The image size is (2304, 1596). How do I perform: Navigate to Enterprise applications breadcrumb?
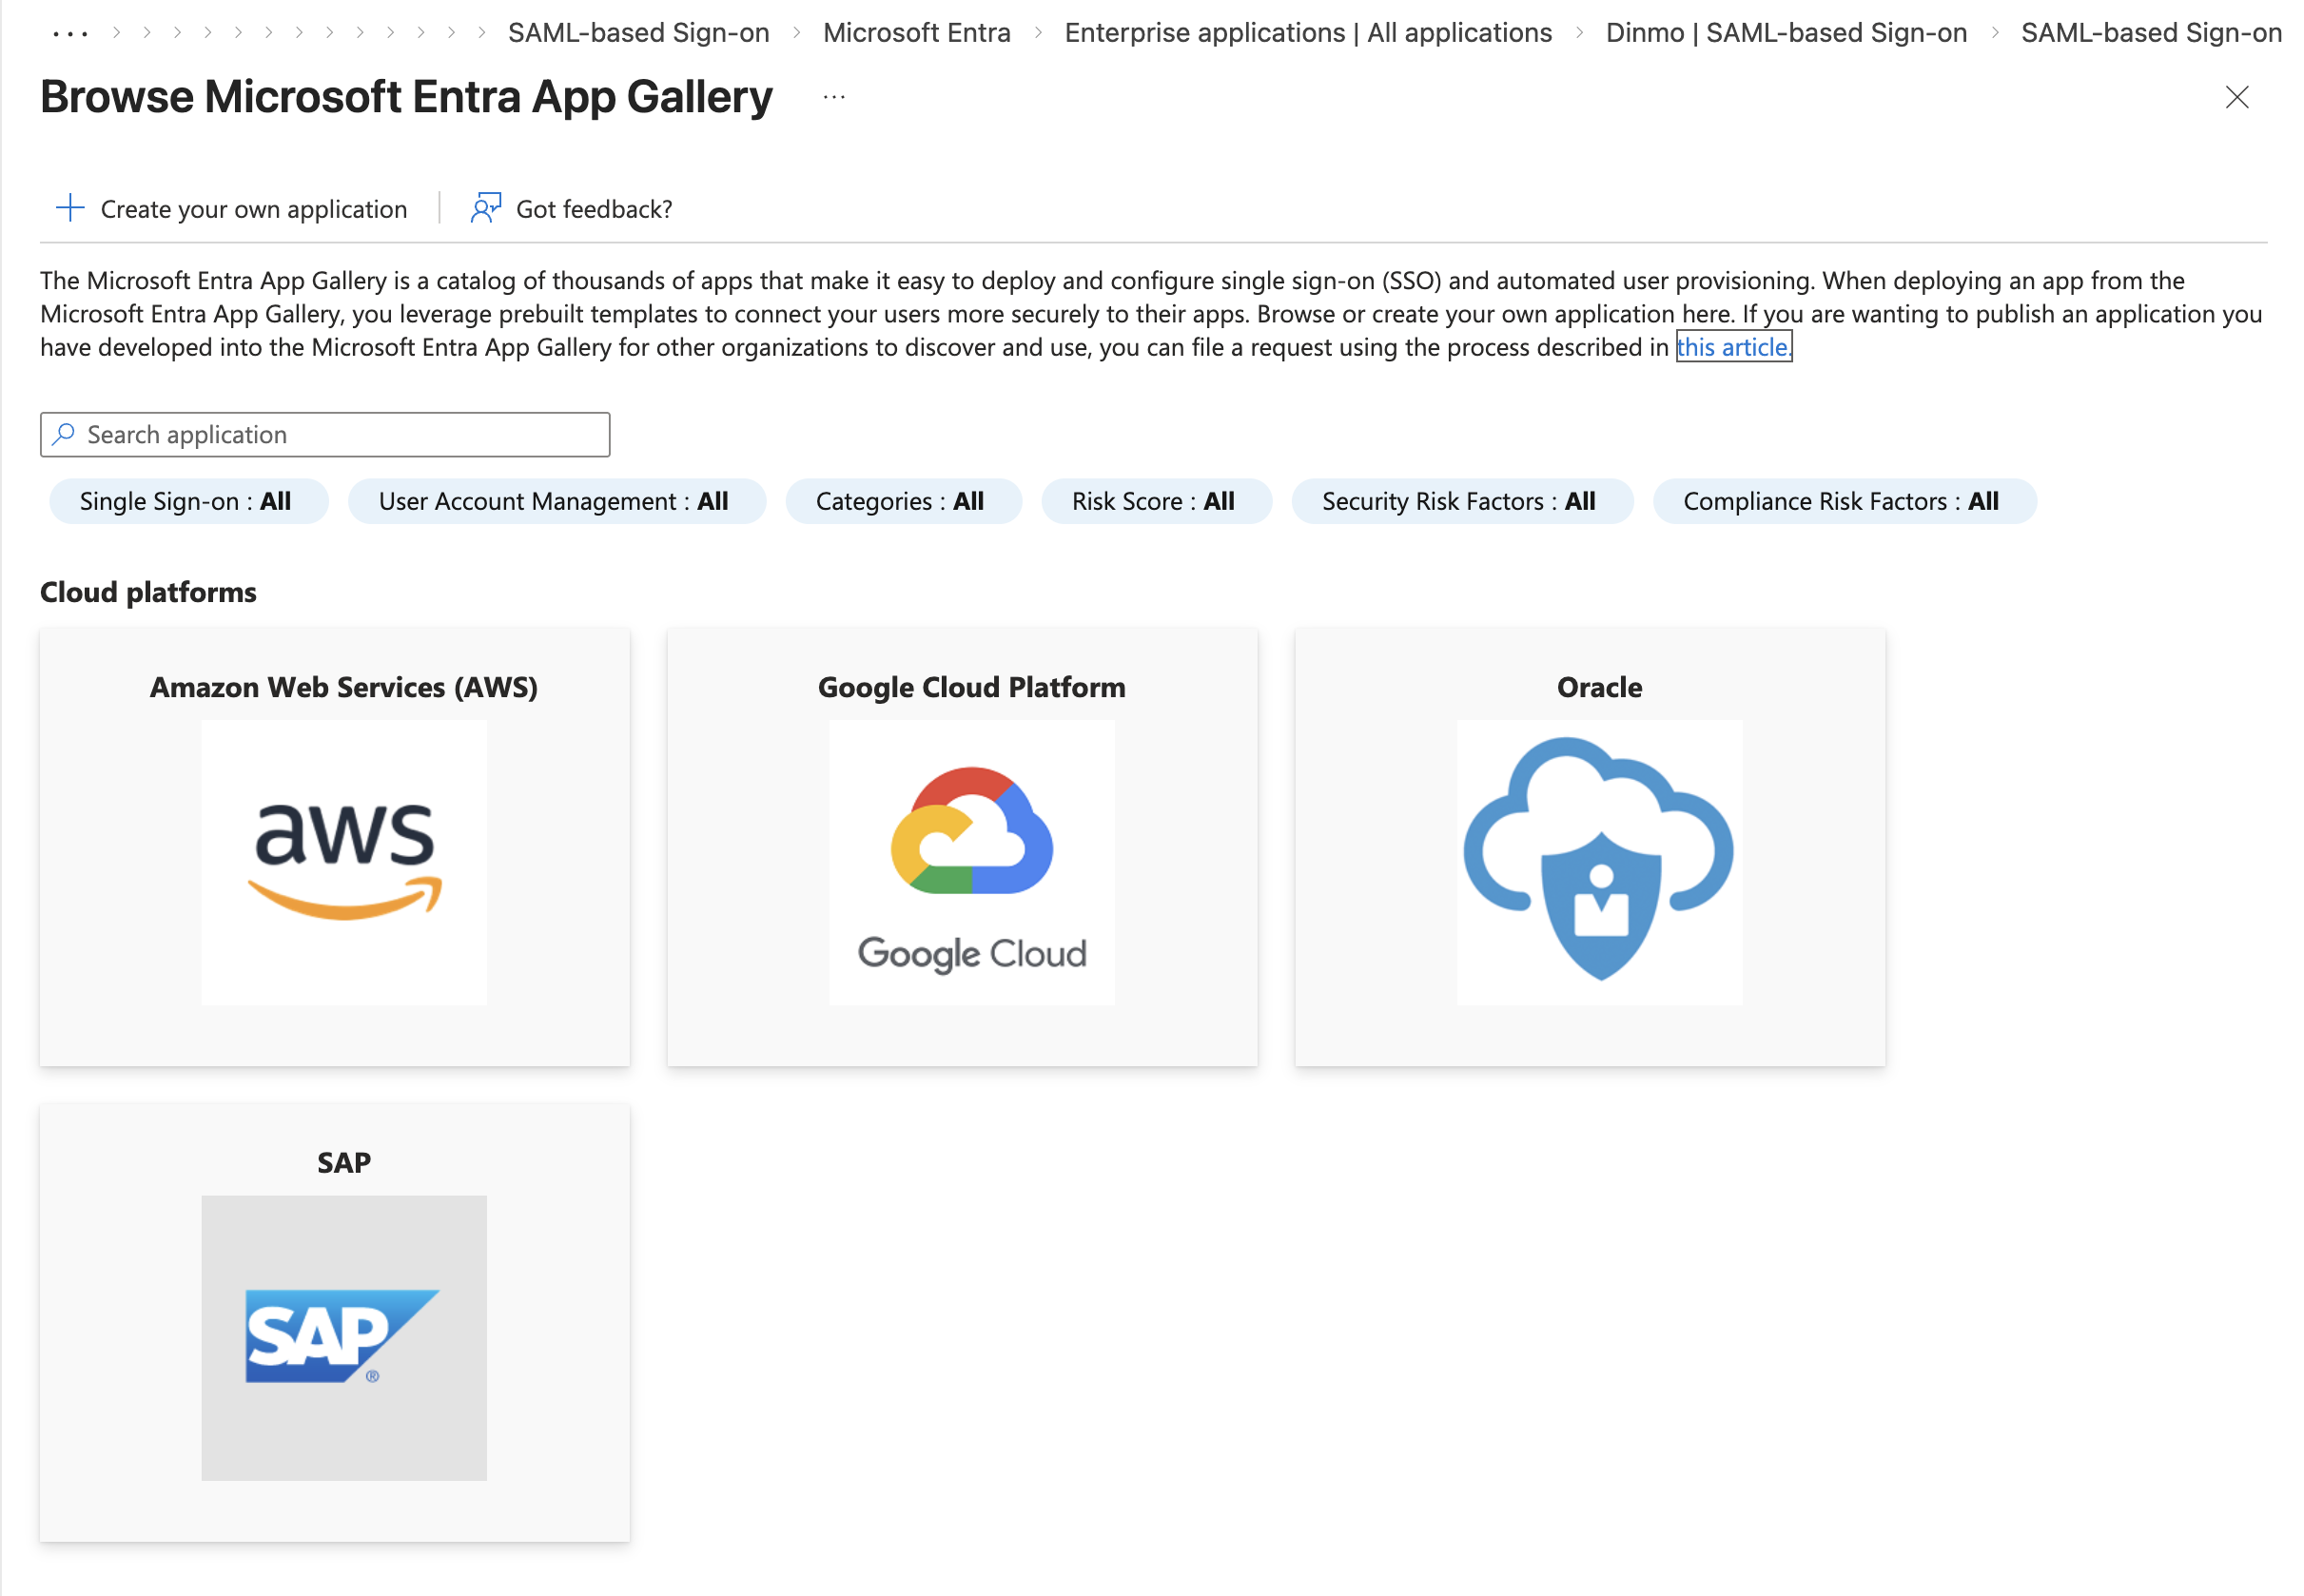pos(1307,33)
